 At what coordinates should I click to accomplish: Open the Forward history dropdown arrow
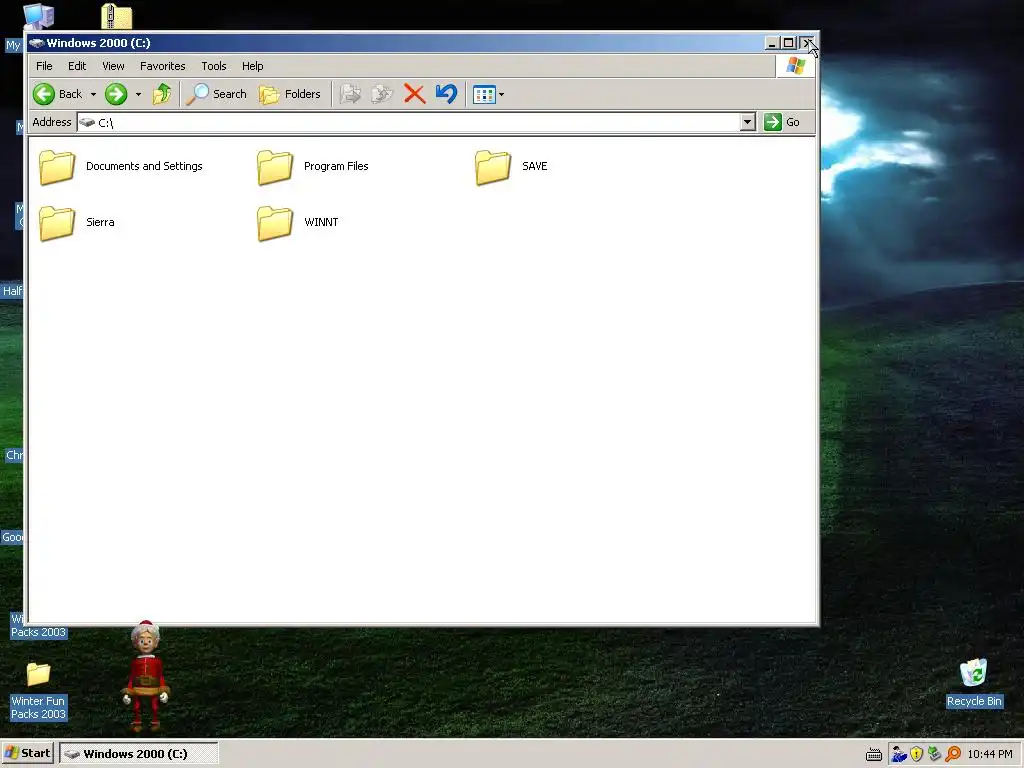(x=138, y=95)
